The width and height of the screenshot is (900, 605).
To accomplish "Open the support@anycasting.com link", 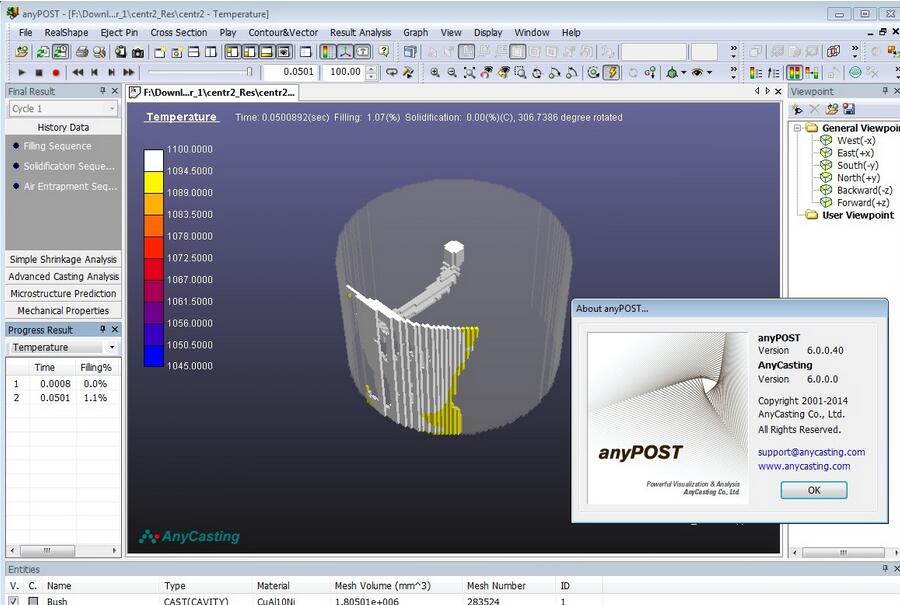I will click(x=811, y=452).
